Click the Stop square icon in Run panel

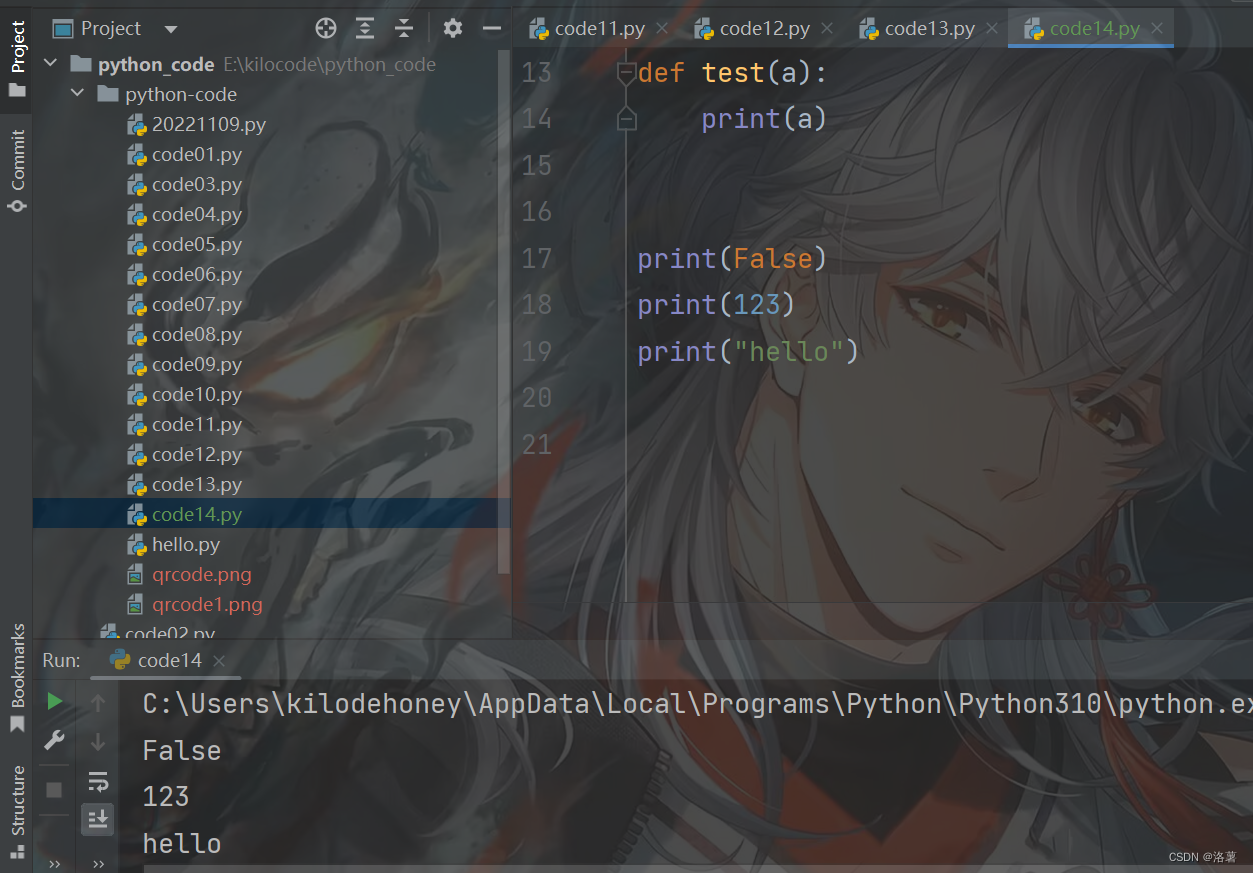click(x=55, y=789)
